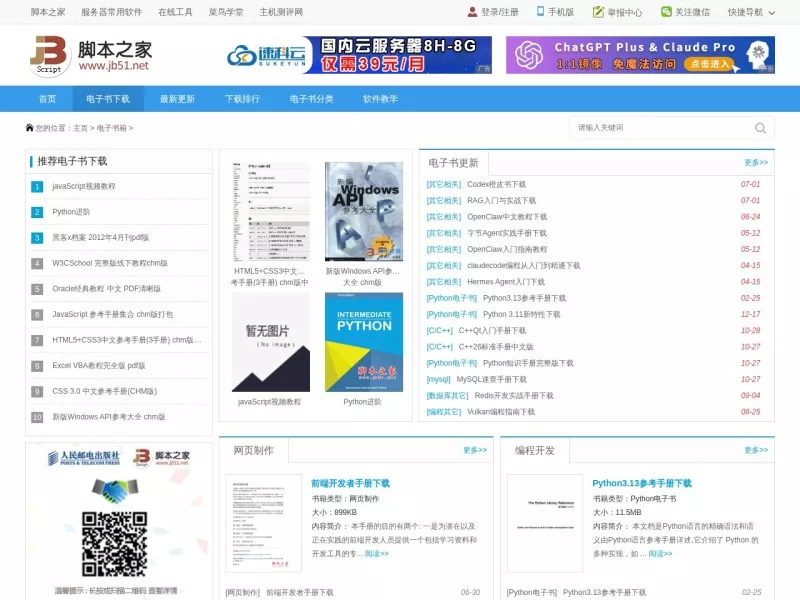Open Vulkan编程指南下载 entry
Screen dimensions: 800x600
(x=501, y=412)
